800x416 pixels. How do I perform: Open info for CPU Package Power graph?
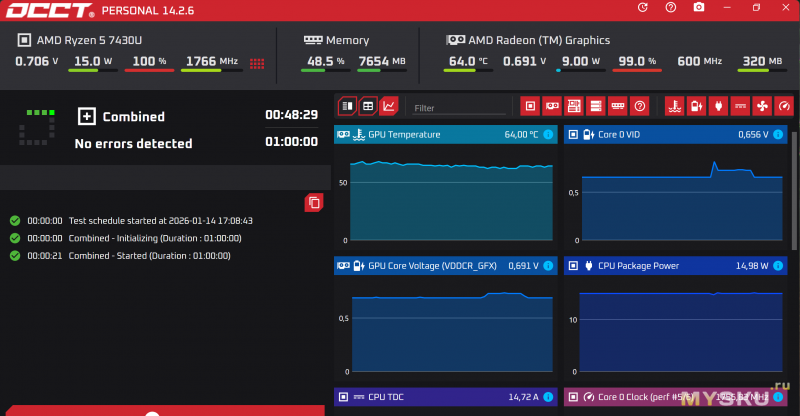click(x=777, y=266)
